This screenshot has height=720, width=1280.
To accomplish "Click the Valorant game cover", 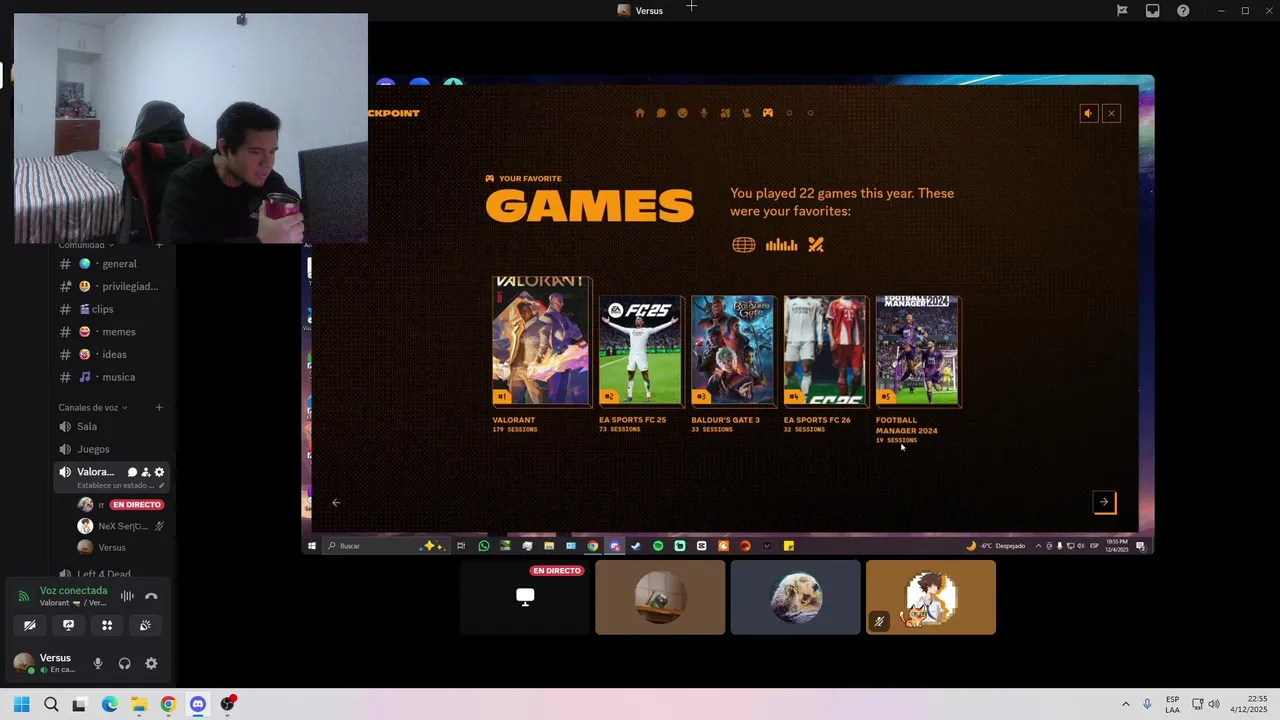I will pyautogui.click(x=541, y=340).
